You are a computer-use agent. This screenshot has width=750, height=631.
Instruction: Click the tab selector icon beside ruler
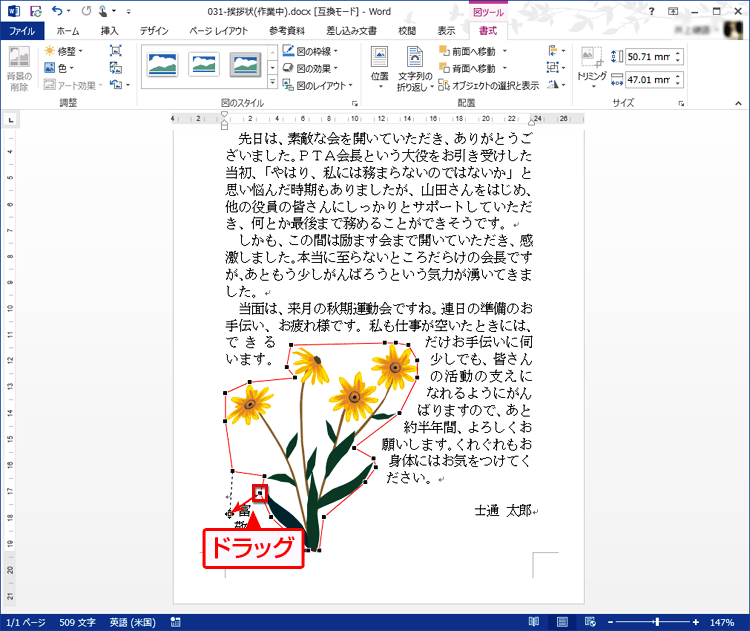pyautogui.click(x=11, y=120)
